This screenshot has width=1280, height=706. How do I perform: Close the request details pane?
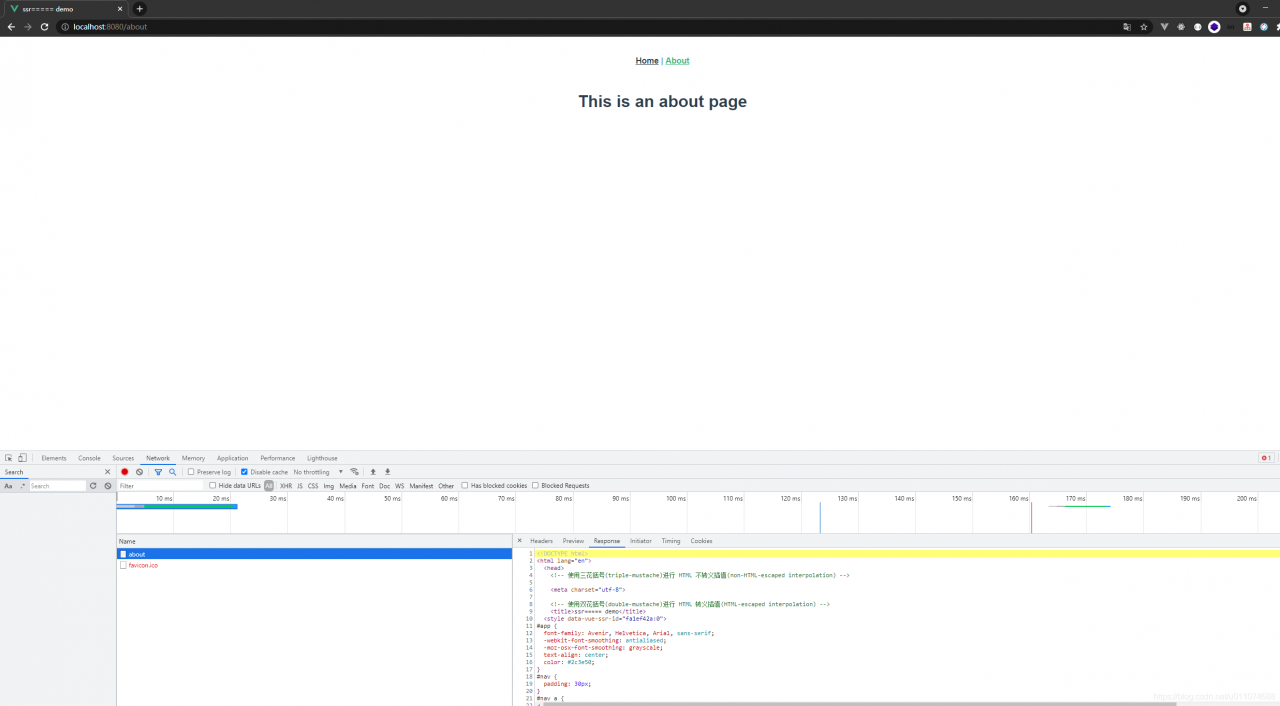coord(519,541)
